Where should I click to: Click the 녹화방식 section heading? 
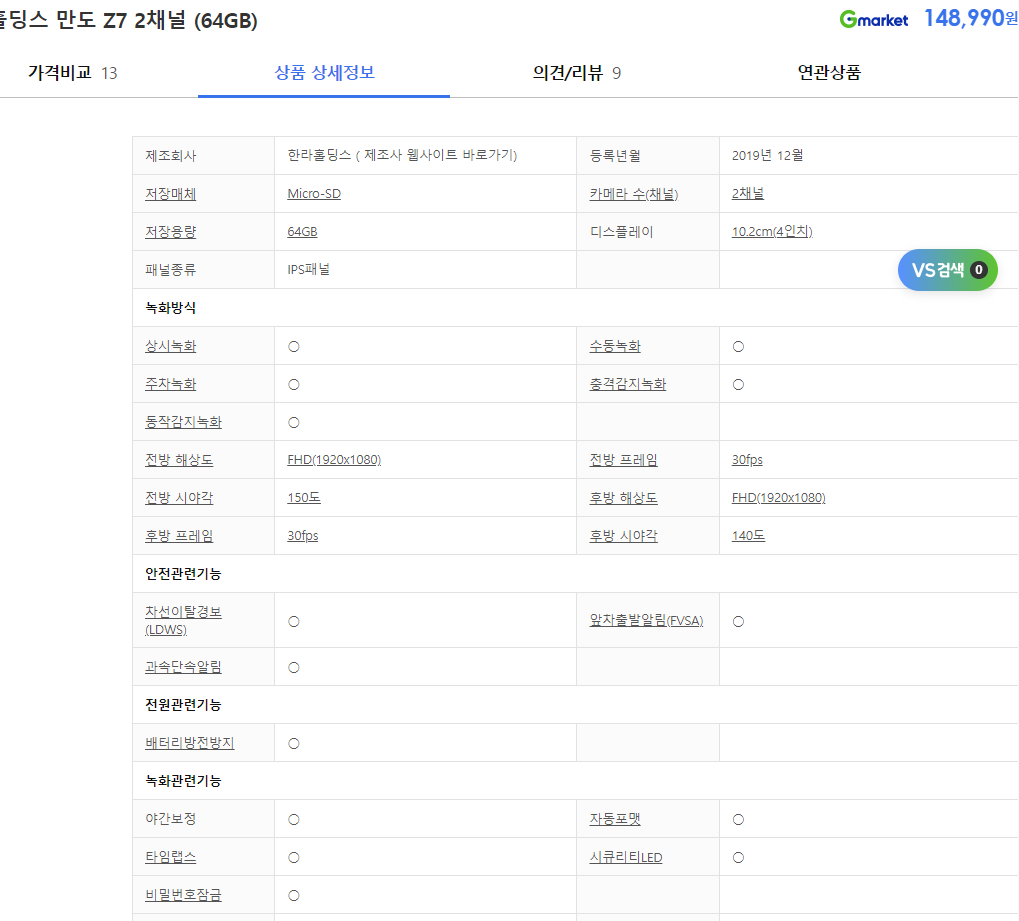(170, 307)
